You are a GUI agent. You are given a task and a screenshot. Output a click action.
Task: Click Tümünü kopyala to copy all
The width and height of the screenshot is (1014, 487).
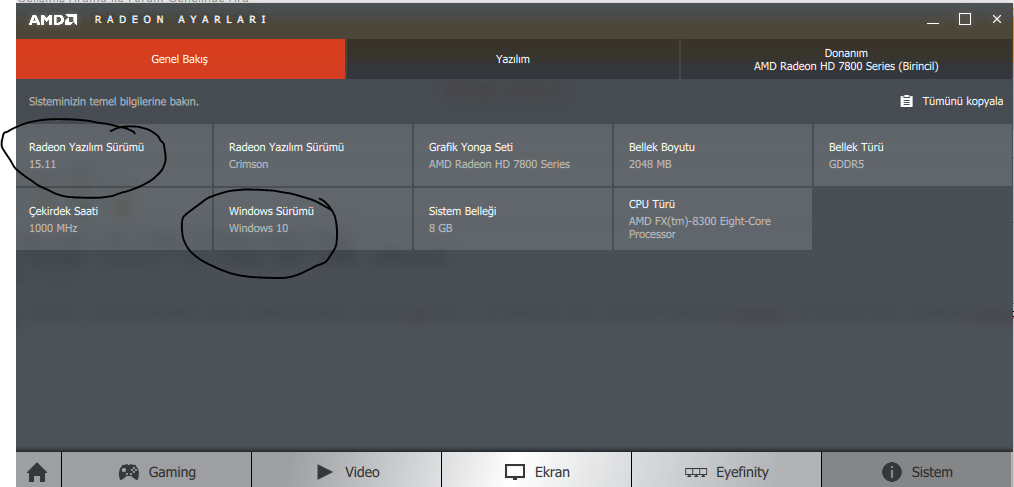[x=951, y=102]
